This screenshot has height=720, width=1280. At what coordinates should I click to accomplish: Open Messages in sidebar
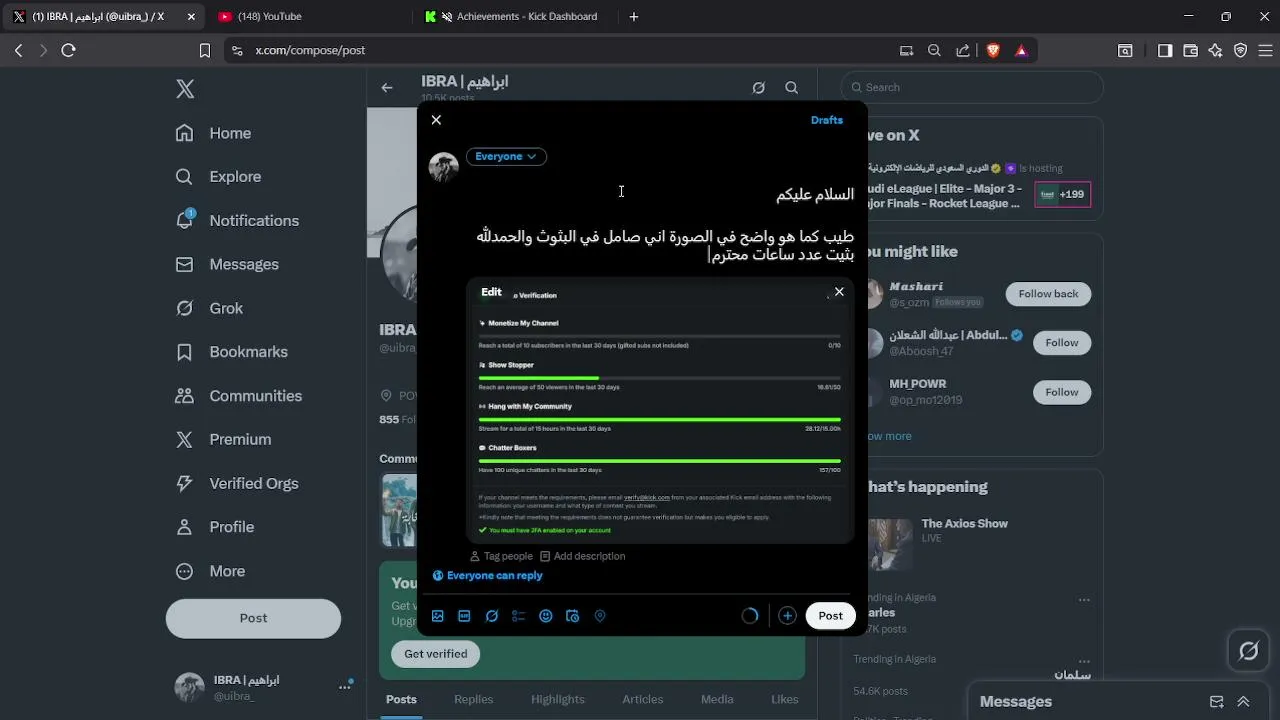click(x=227, y=265)
